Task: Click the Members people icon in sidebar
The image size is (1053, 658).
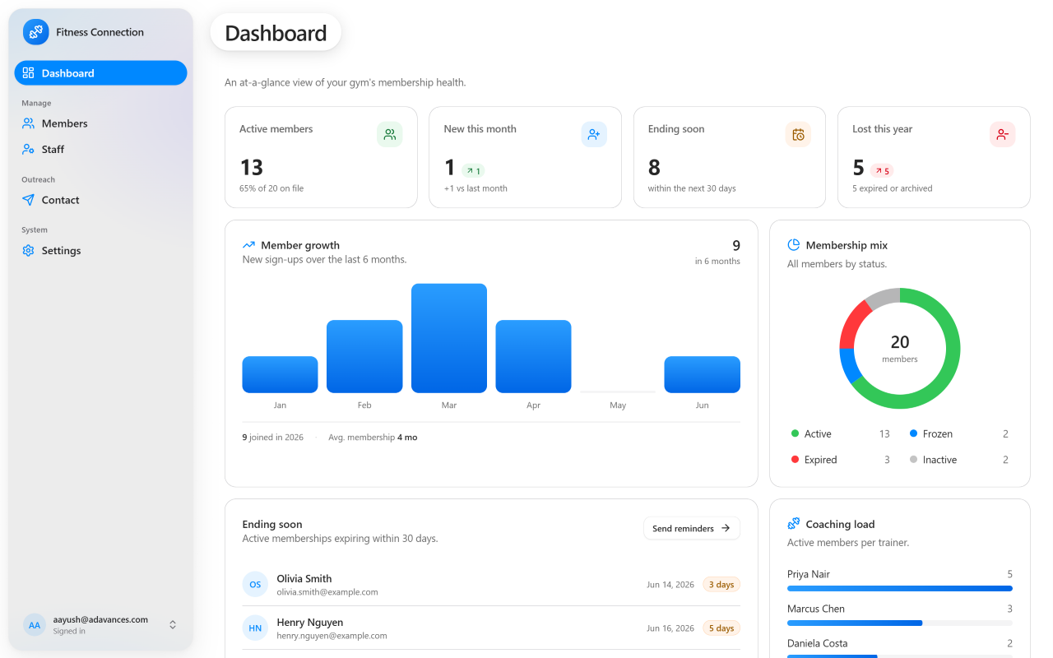Action: click(x=28, y=124)
